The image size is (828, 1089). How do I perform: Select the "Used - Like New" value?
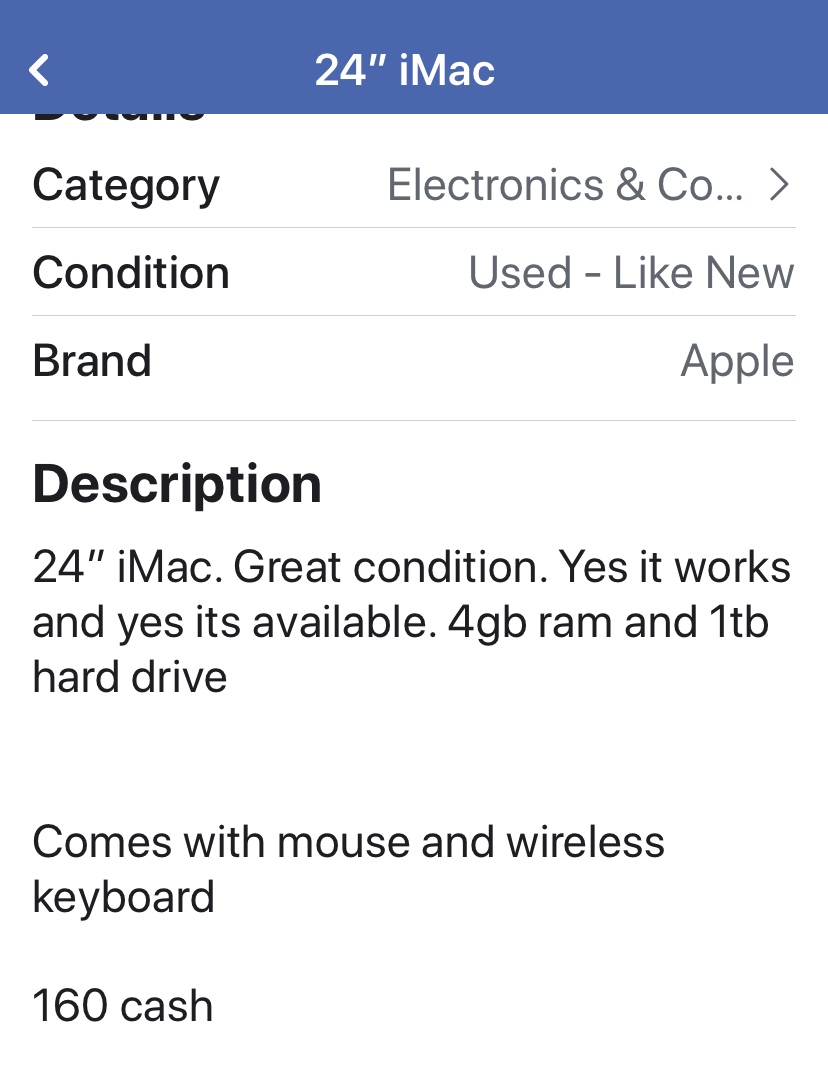631,273
